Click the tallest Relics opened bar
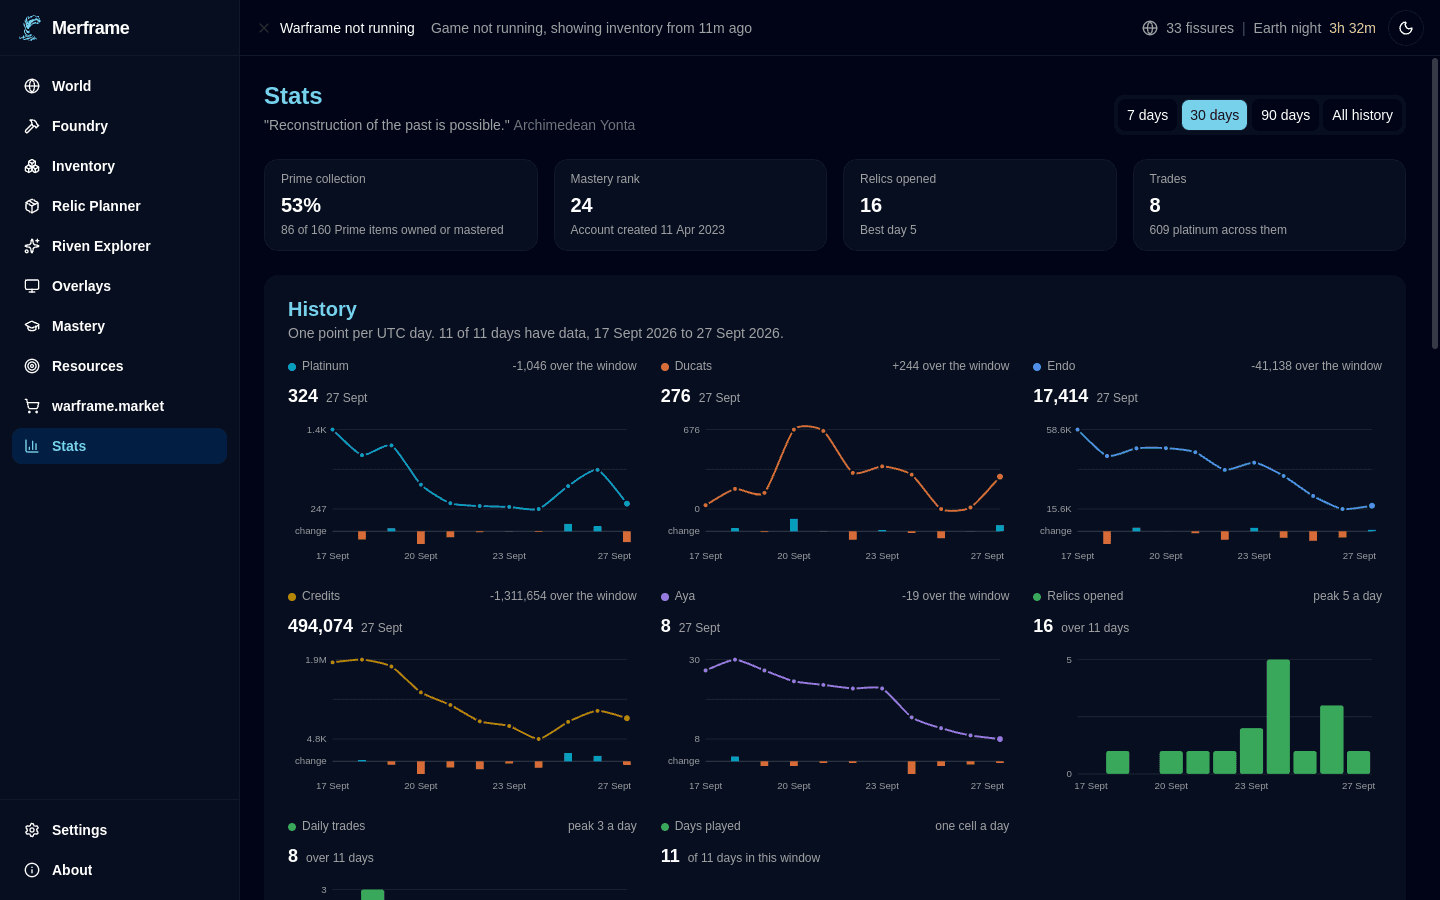 1278,717
